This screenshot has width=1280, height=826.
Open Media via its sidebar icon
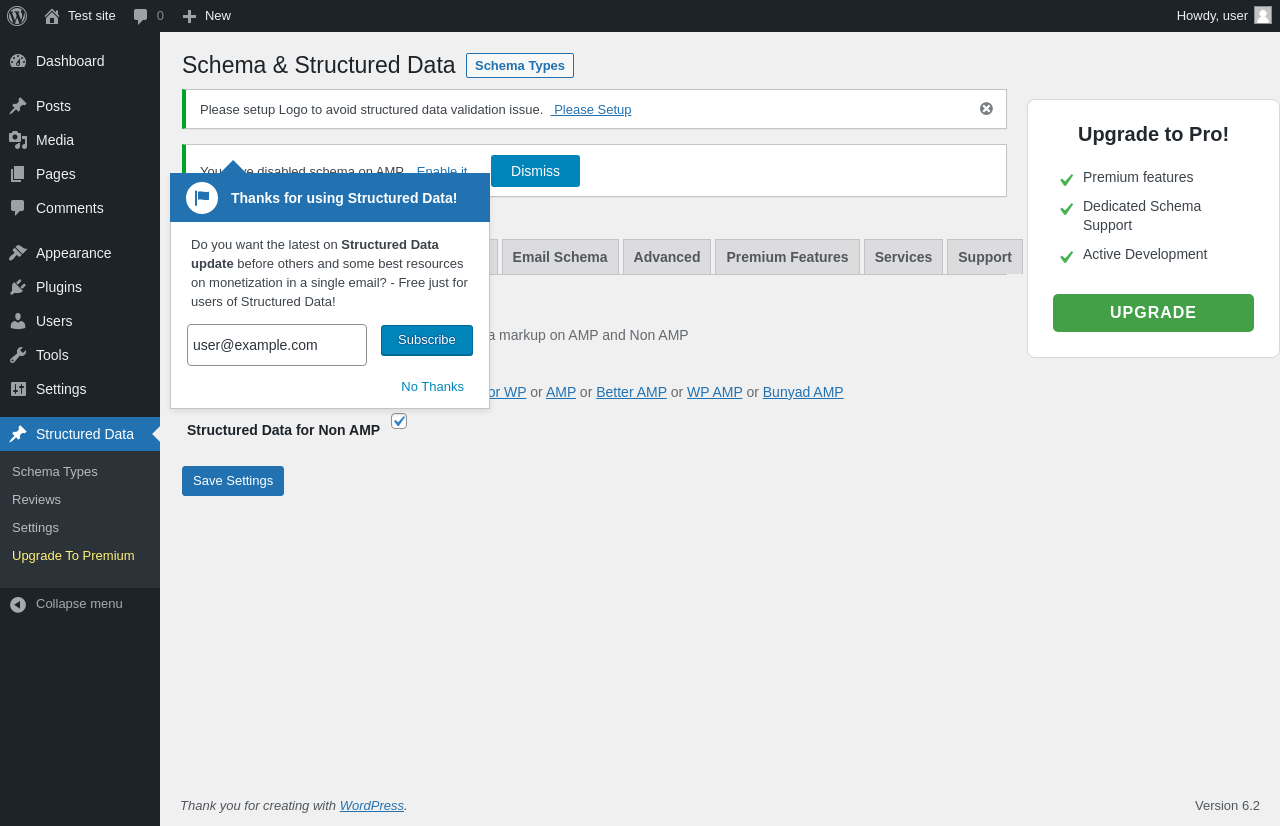click(x=18, y=140)
